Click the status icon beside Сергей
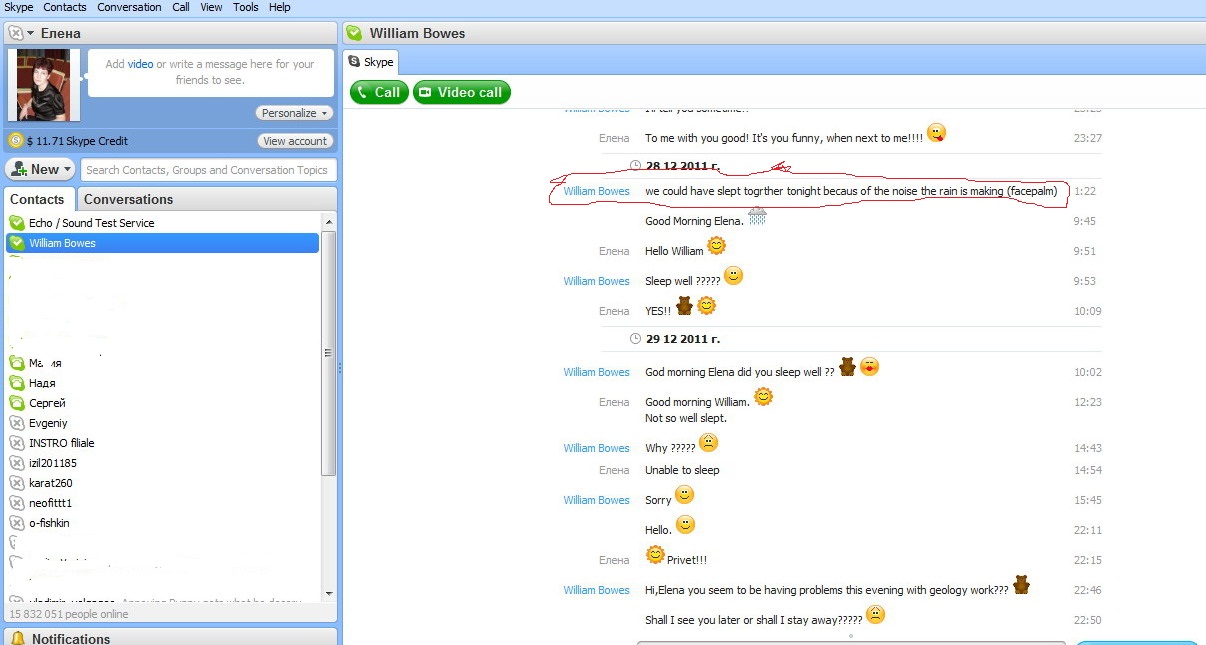The image size is (1206, 645). (17, 403)
